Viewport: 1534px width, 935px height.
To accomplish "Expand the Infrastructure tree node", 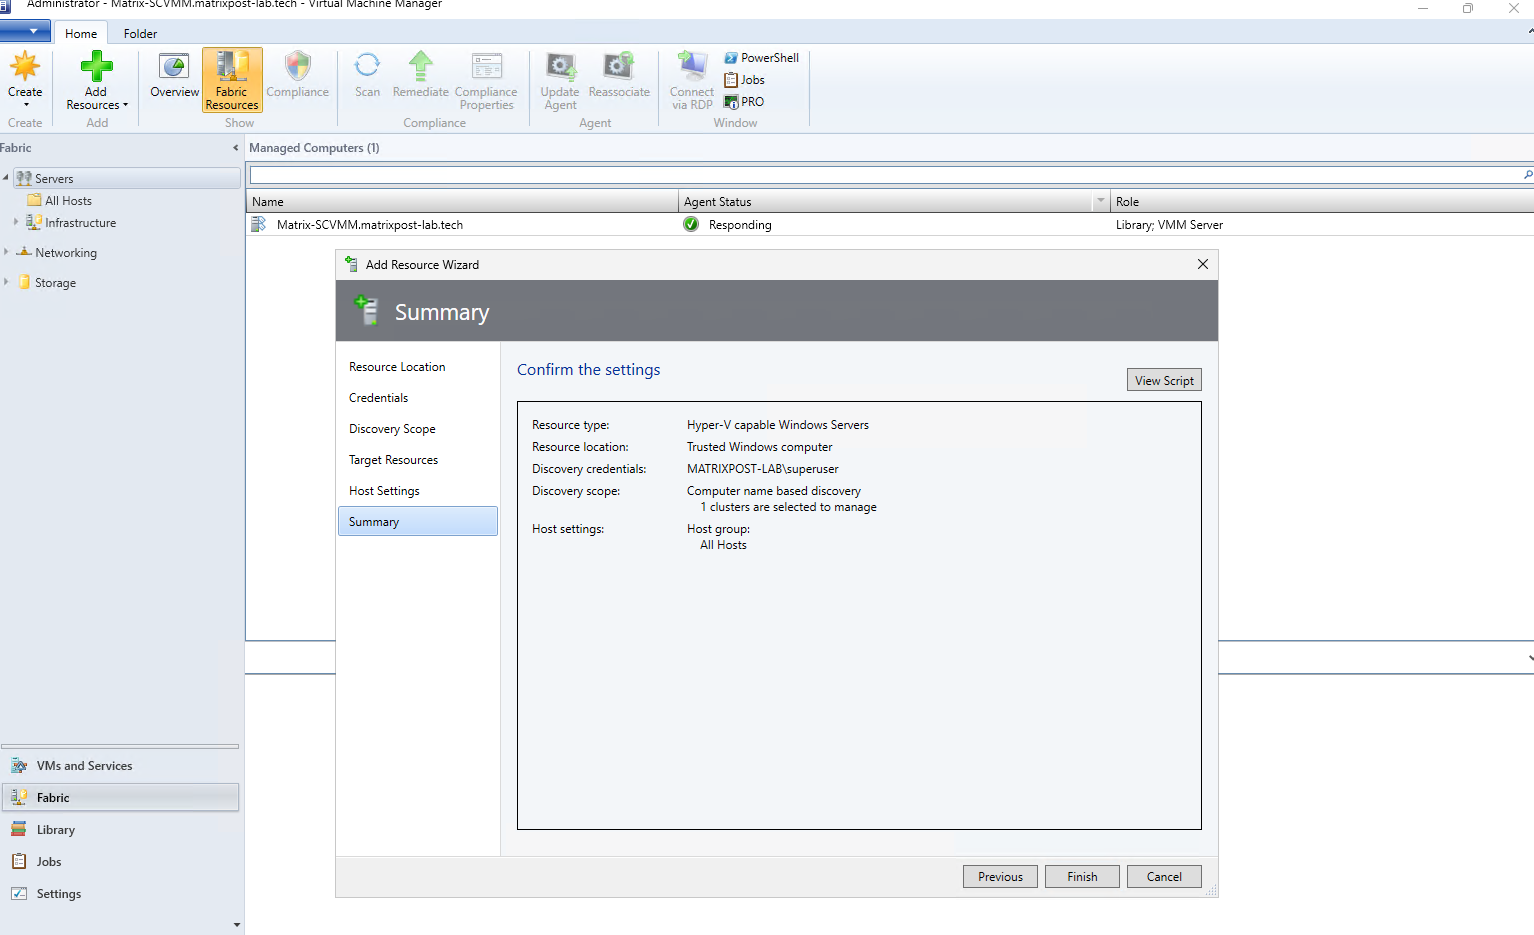I will (x=16, y=222).
